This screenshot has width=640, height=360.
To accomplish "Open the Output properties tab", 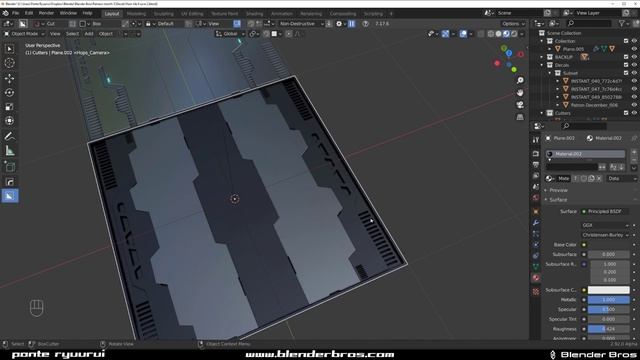I will (x=536, y=164).
